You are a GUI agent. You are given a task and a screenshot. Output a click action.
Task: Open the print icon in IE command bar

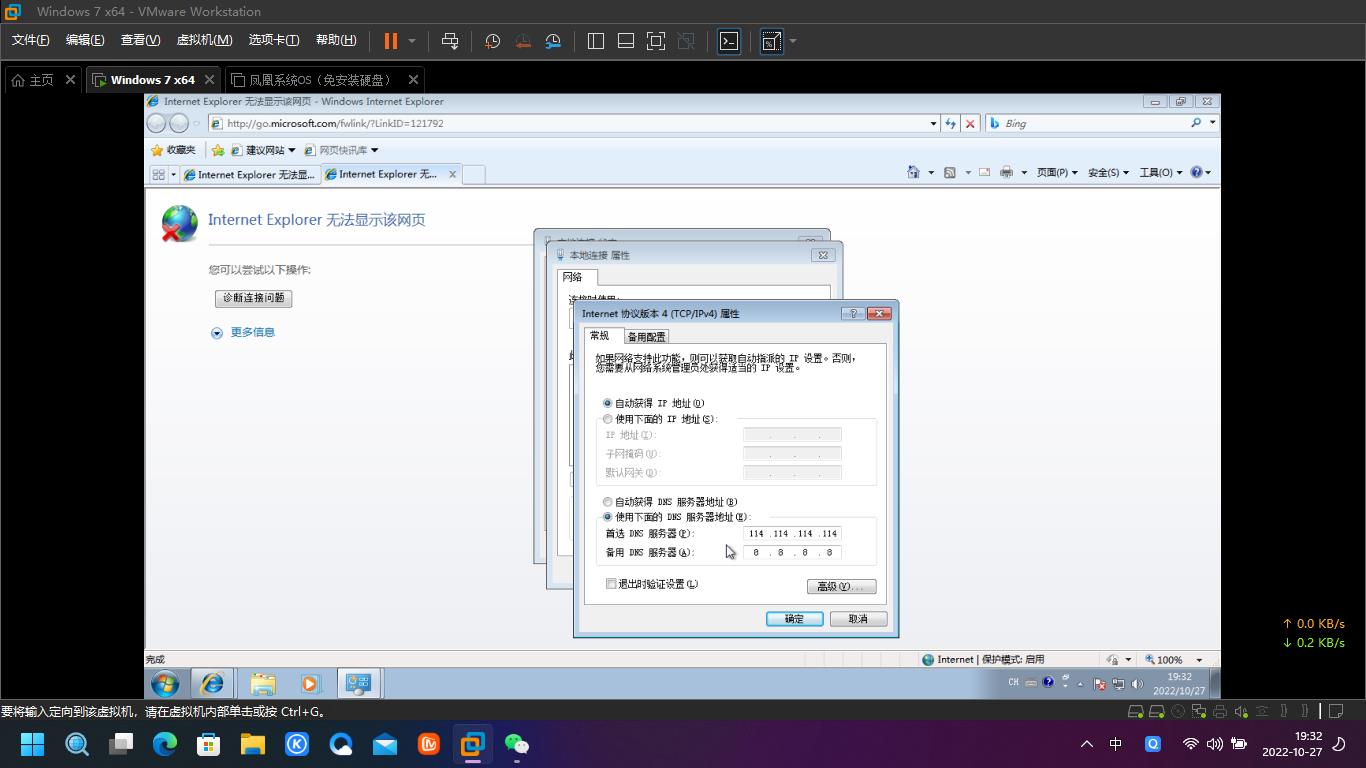[x=1006, y=172]
